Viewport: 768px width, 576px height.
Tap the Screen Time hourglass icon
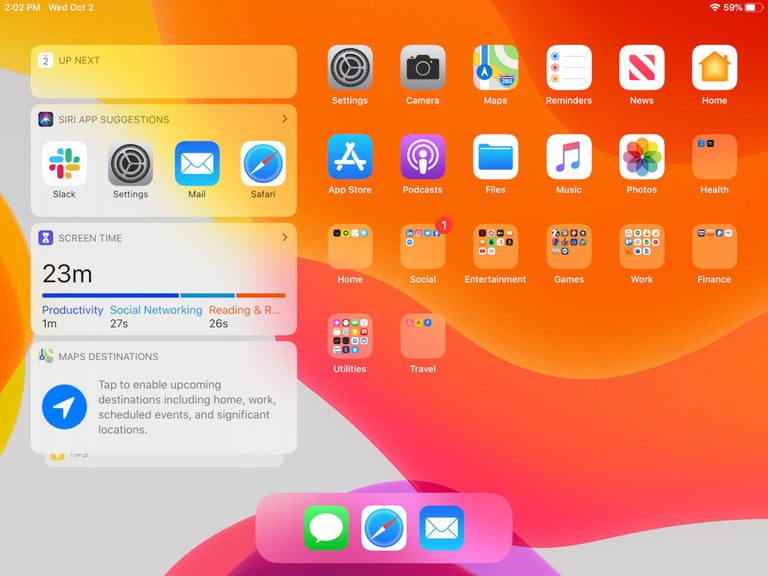[x=46, y=238]
